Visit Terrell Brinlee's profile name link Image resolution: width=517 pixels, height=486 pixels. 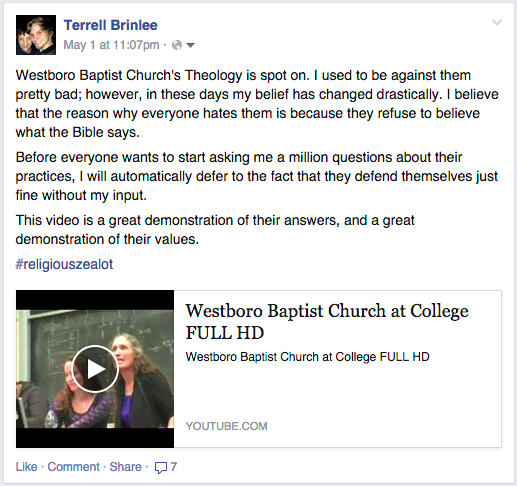(x=111, y=25)
